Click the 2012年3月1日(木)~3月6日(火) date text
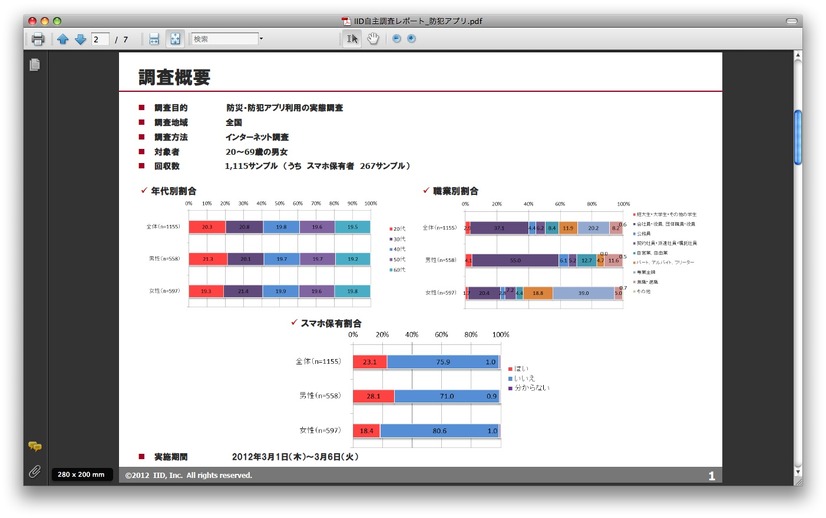Viewport: 826px width, 518px height. 295,457
